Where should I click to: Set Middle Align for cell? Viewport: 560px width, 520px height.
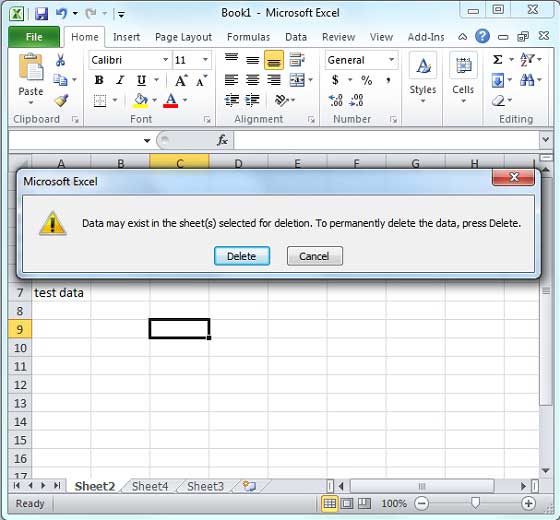pos(252,60)
